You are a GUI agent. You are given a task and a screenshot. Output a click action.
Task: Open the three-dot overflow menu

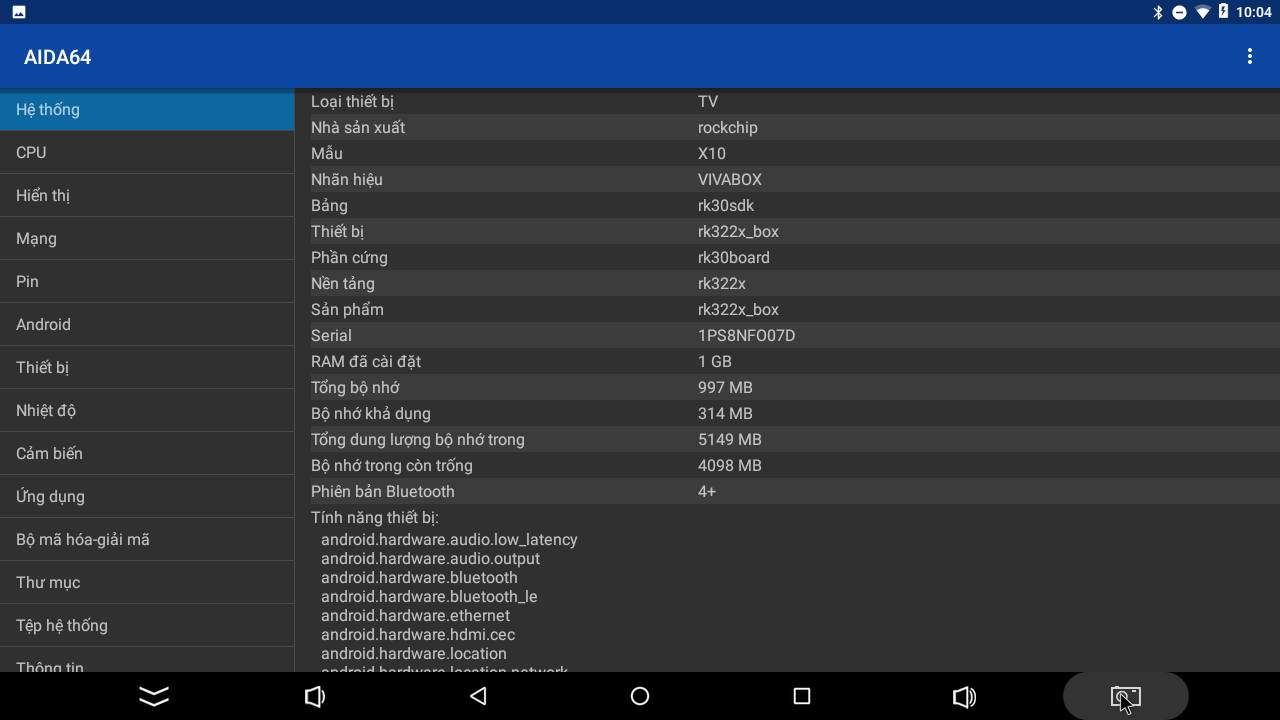1249,57
